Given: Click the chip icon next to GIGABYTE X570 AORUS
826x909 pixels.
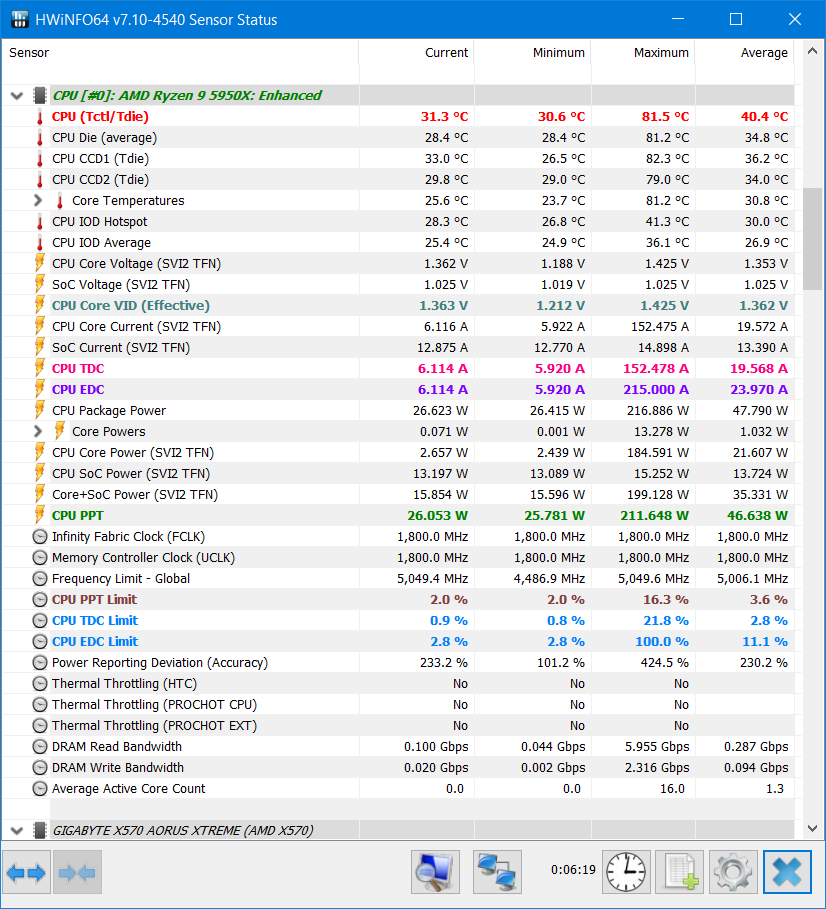Looking at the screenshot, I should click(40, 831).
